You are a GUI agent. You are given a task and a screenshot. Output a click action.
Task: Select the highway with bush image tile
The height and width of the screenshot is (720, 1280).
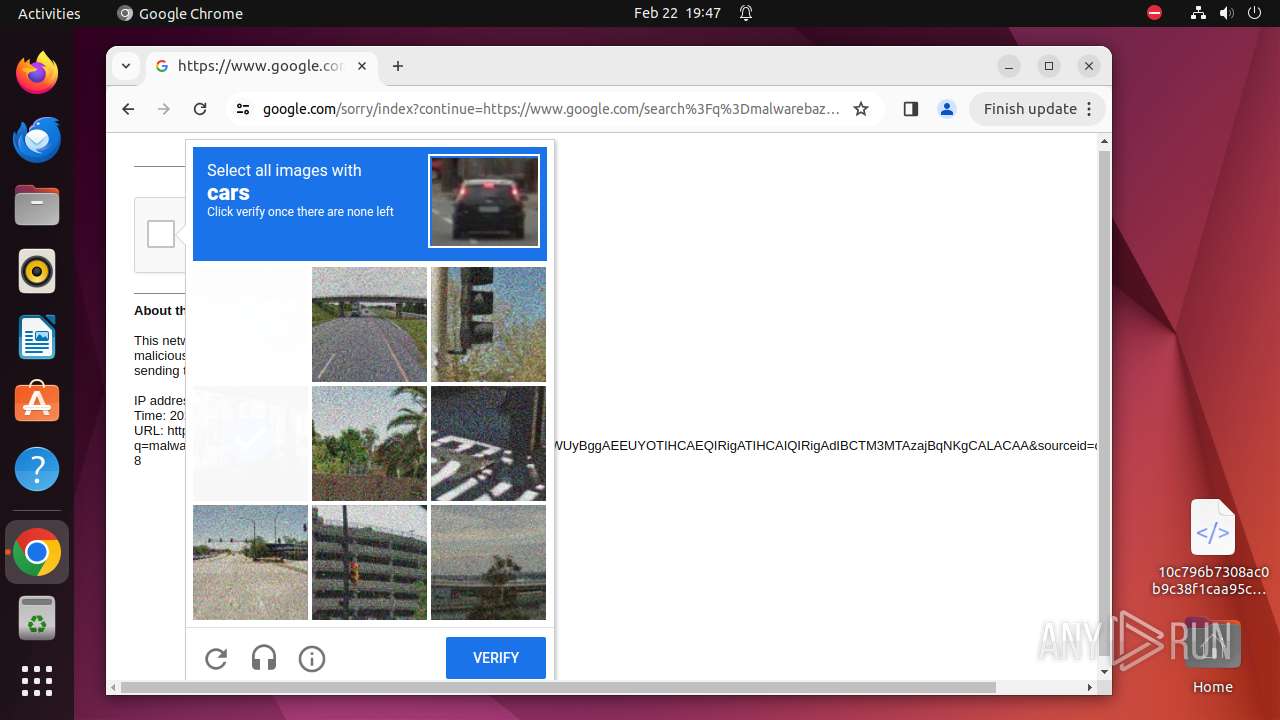pyautogui.click(x=488, y=562)
